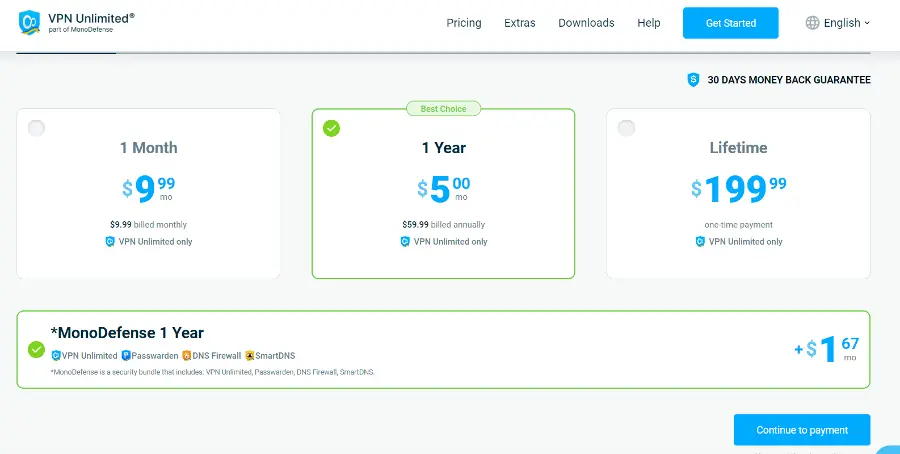Click VPN Unlimited icon in 1 Month card
The width and height of the screenshot is (900, 454).
click(110, 242)
